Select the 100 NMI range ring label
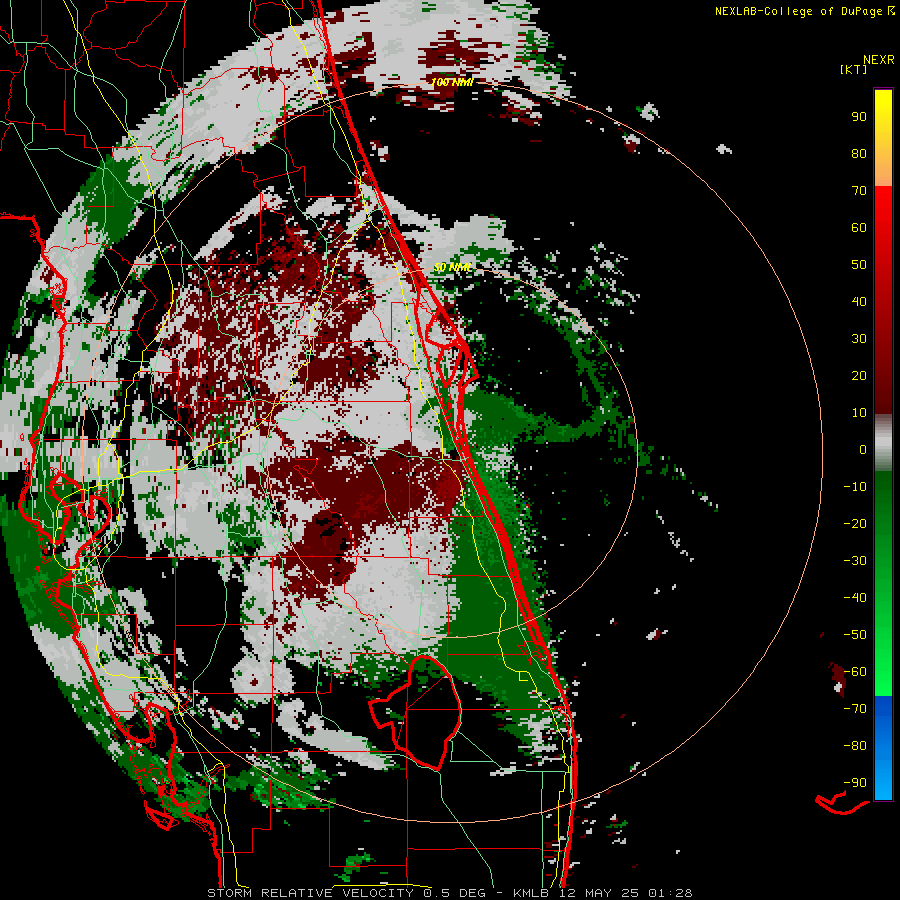Screen dimensions: 900x900 452,82
